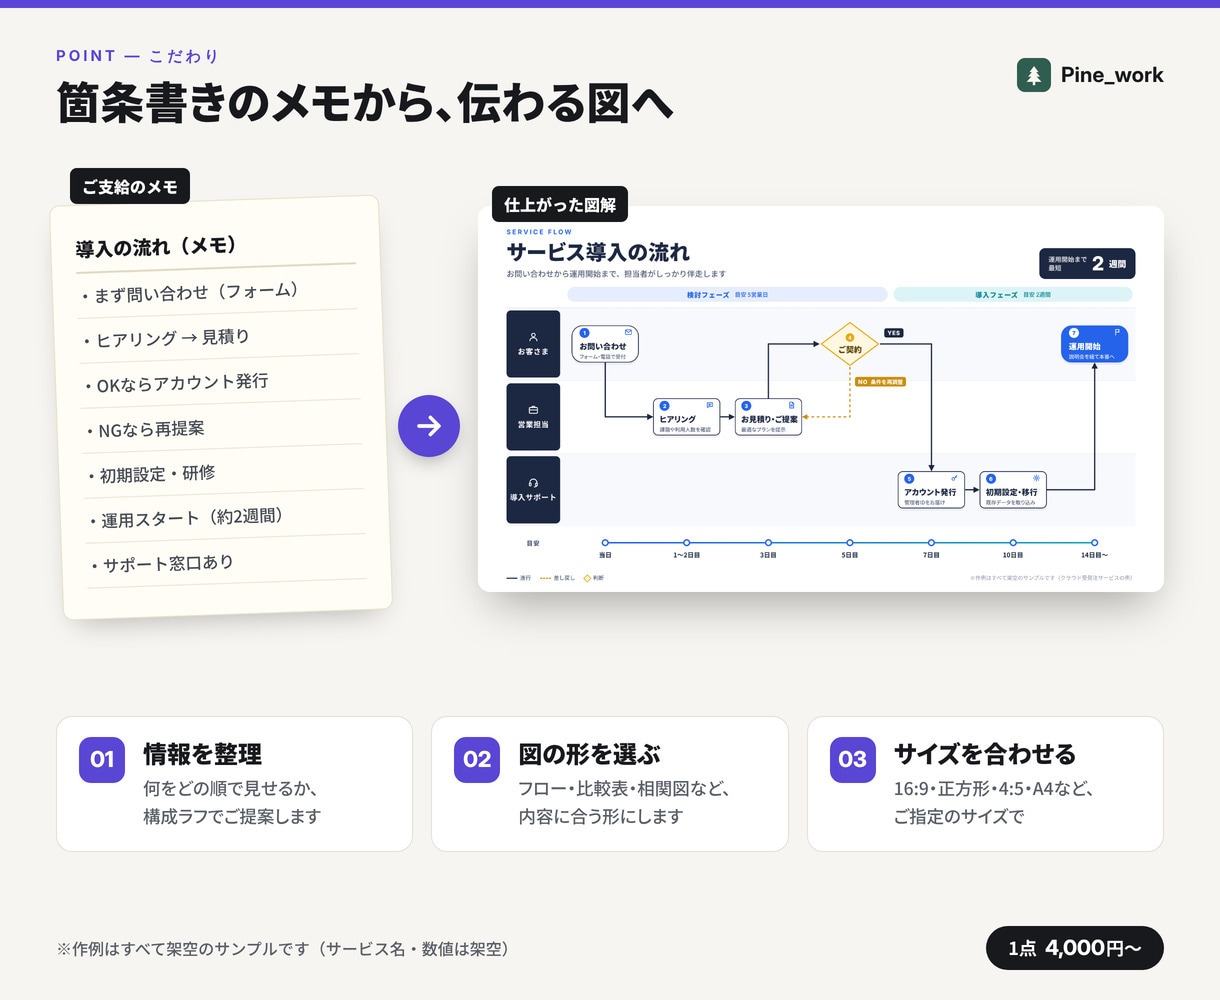Image resolution: width=1220 pixels, height=1000 pixels.
Task: Select the yellow ご契約 decision diamond
Action: coord(850,345)
